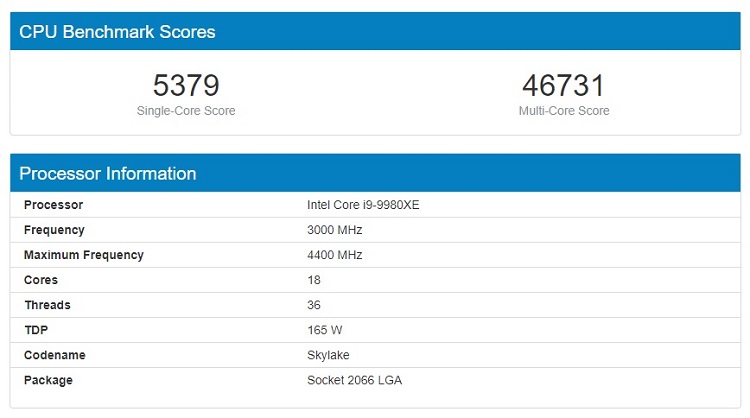Select the 36 threads value
Image resolution: width=750 pixels, height=418 pixels.
[x=314, y=305]
